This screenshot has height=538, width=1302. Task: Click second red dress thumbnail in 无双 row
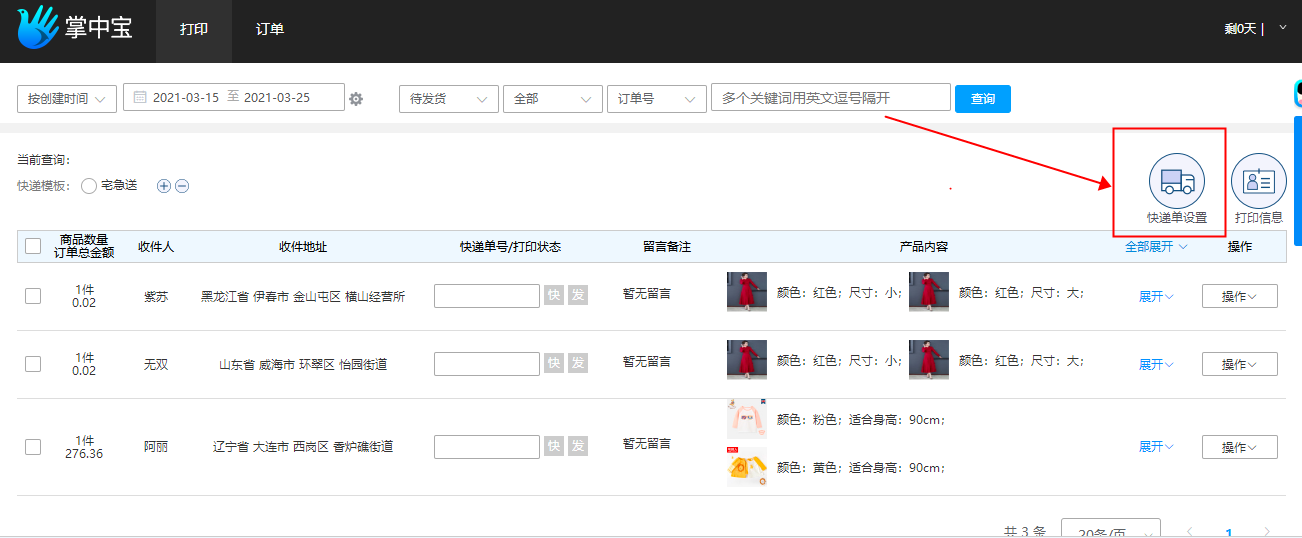click(929, 360)
